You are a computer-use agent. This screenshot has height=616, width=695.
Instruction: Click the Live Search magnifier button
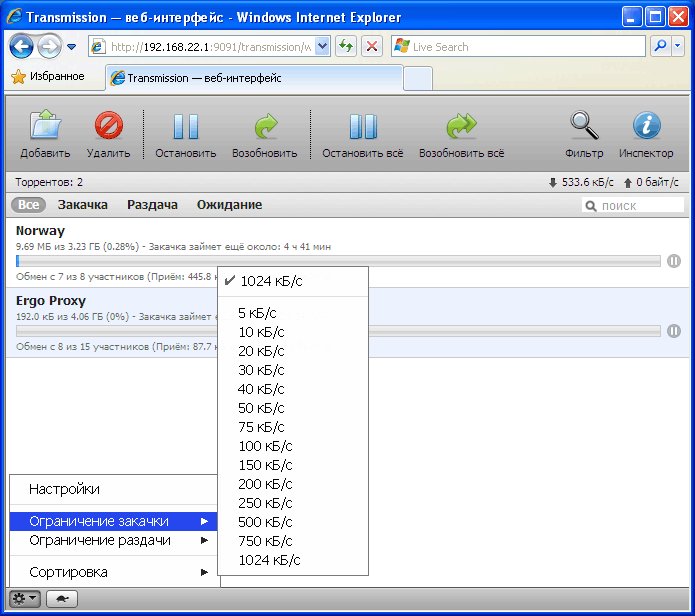pyautogui.click(x=660, y=46)
